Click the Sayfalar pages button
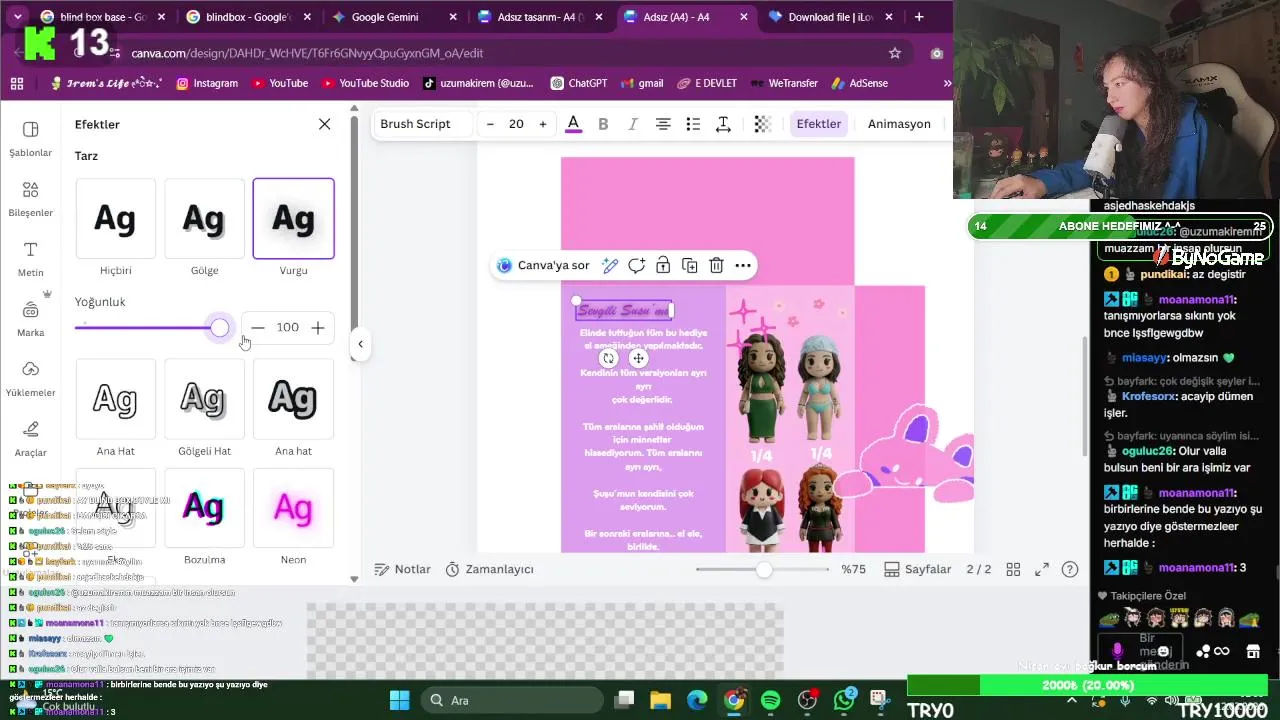 917,569
